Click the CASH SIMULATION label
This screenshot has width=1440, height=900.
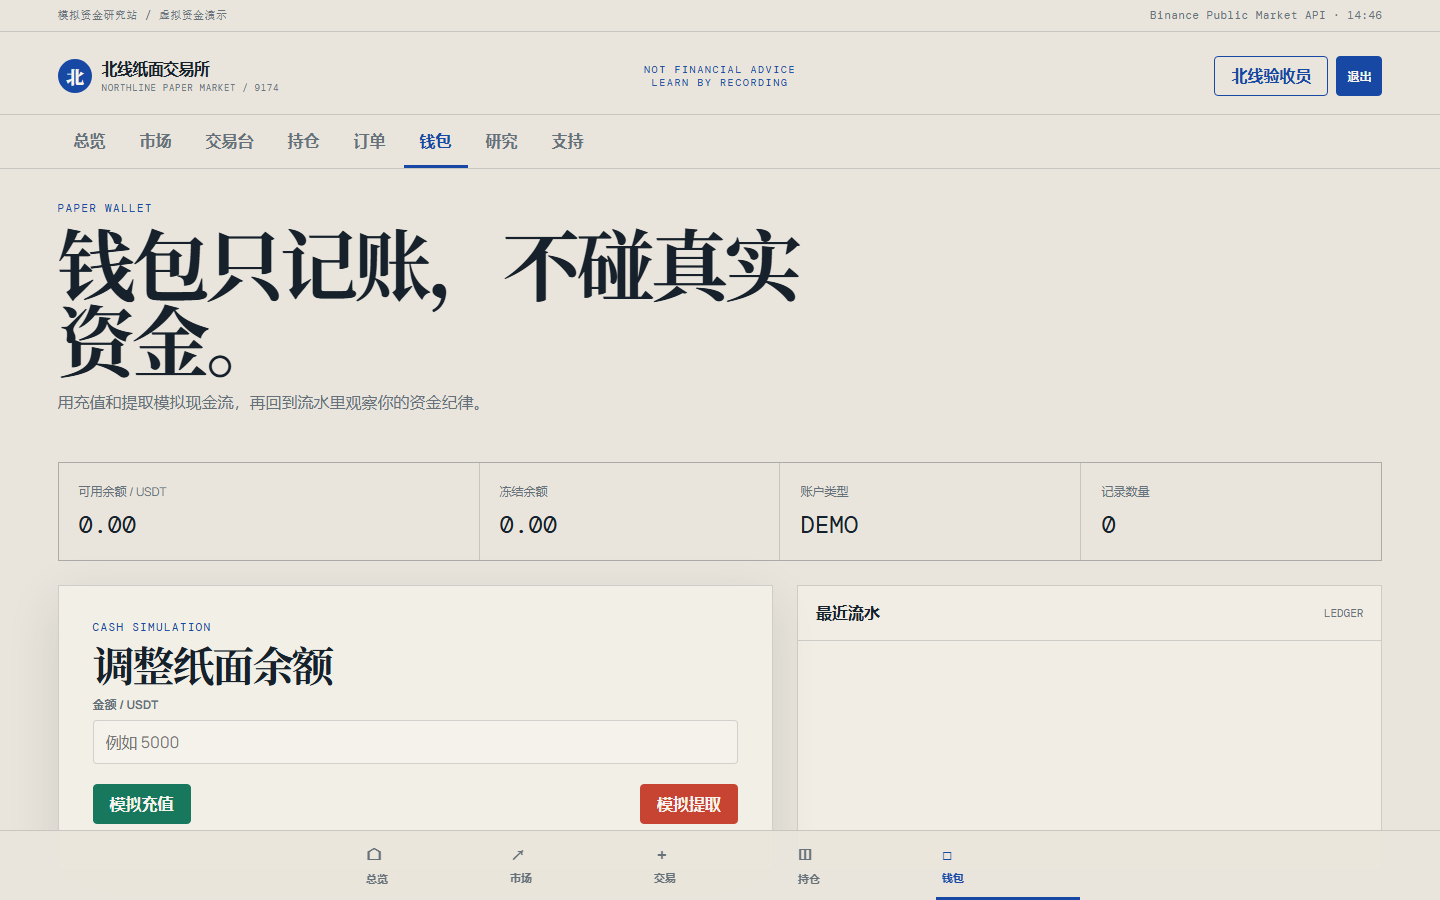[x=152, y=627]
